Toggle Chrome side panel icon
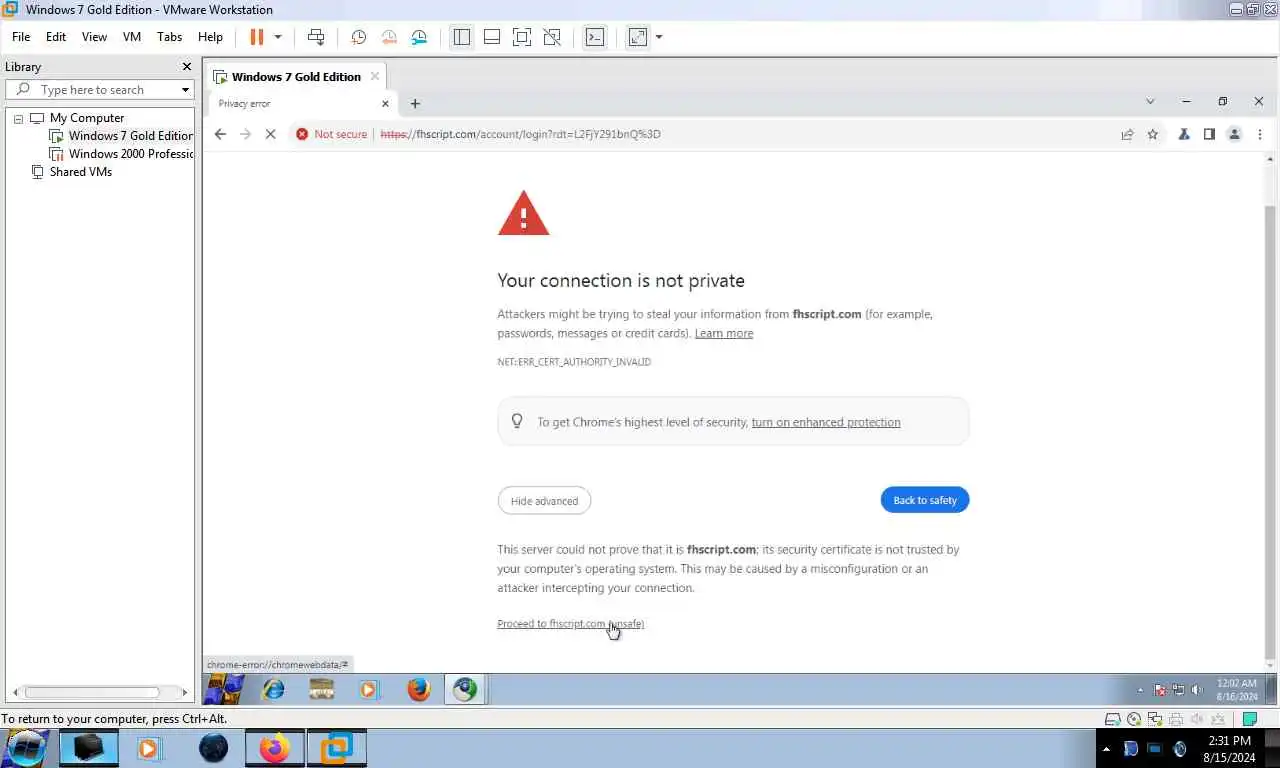The height and width of the screenshot is (768, 1280). coord(1209,134)
